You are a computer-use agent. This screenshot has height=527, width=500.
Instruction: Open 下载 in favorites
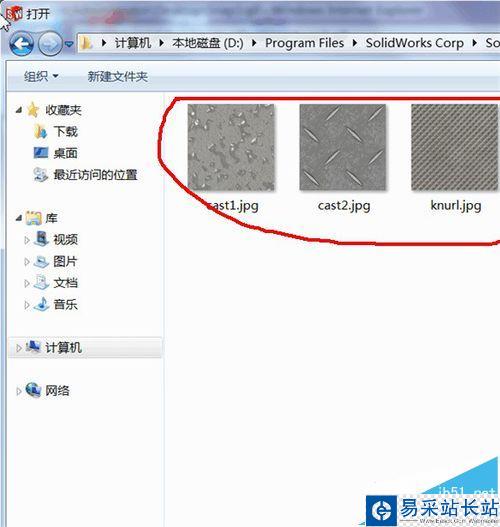(66, 131)
